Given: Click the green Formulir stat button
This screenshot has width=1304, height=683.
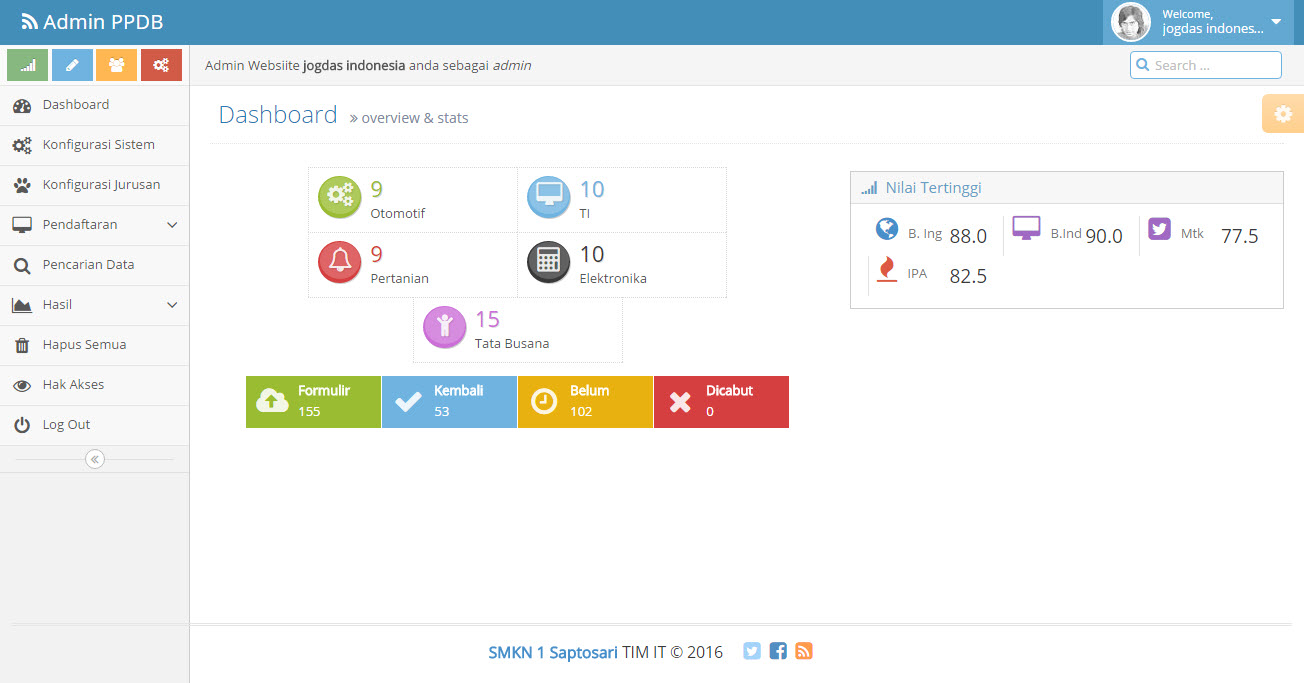Looking at the screenshot, I should click(313, 402).
